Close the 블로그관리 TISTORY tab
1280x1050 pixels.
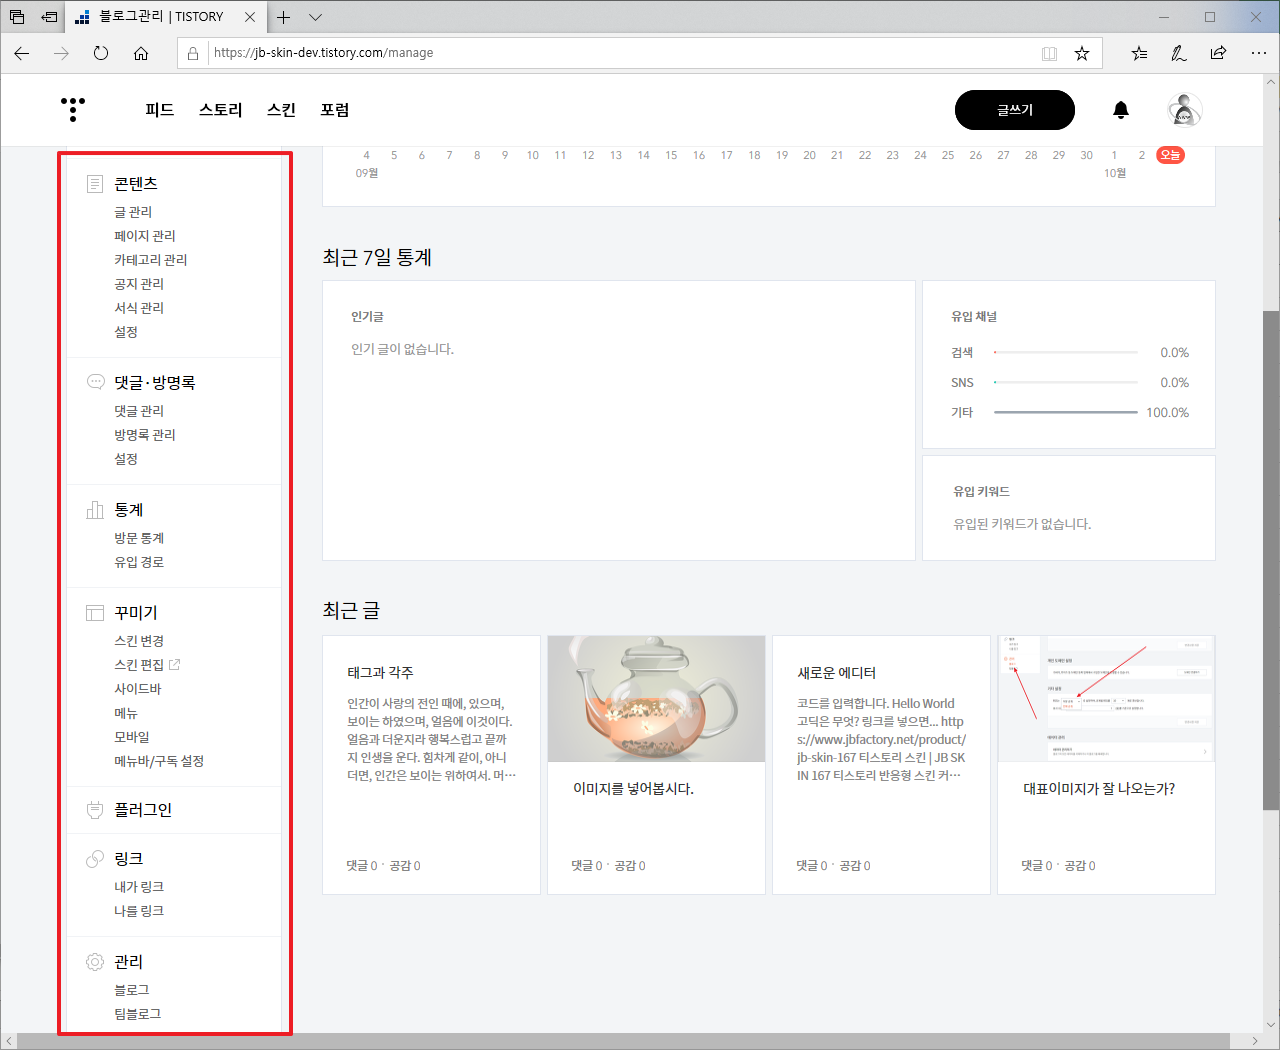point(250,17)
